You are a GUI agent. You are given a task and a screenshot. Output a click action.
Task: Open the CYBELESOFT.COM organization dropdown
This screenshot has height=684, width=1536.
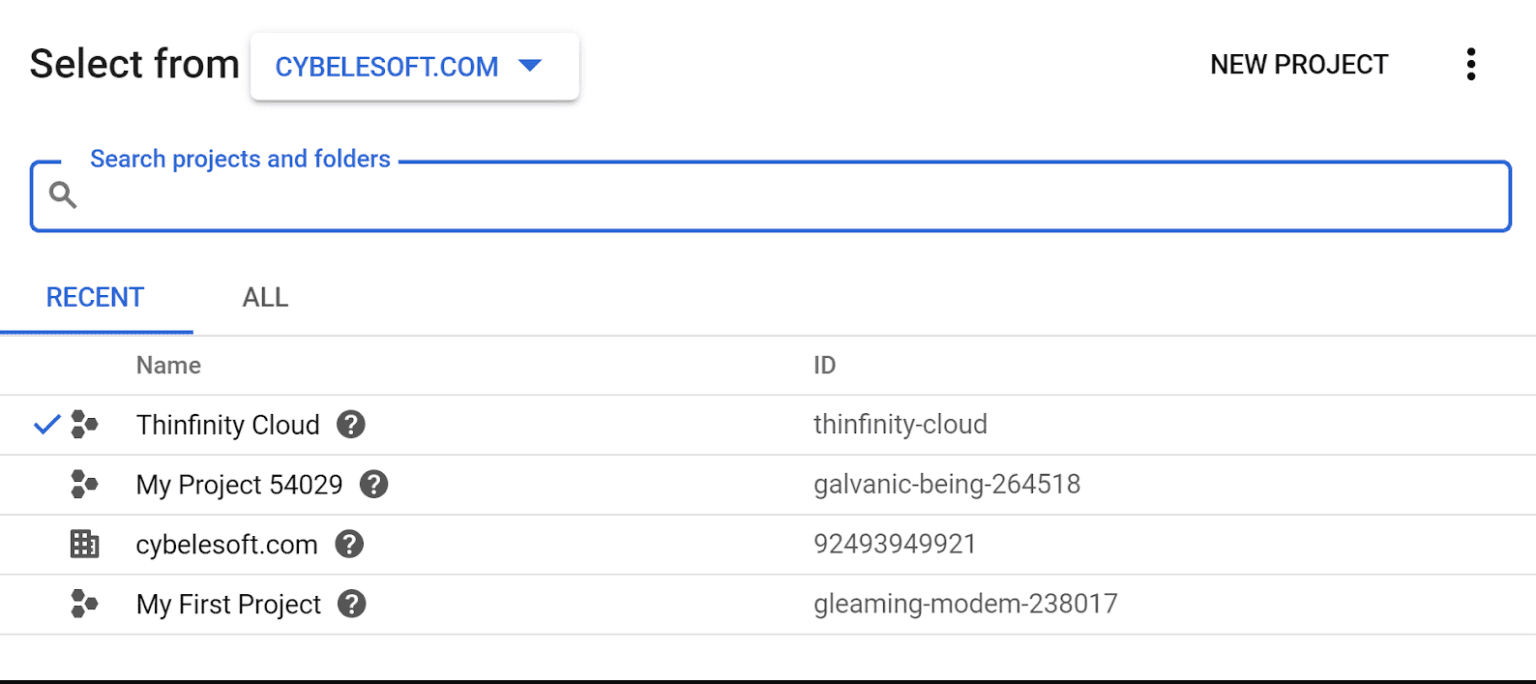coord(414,66)
